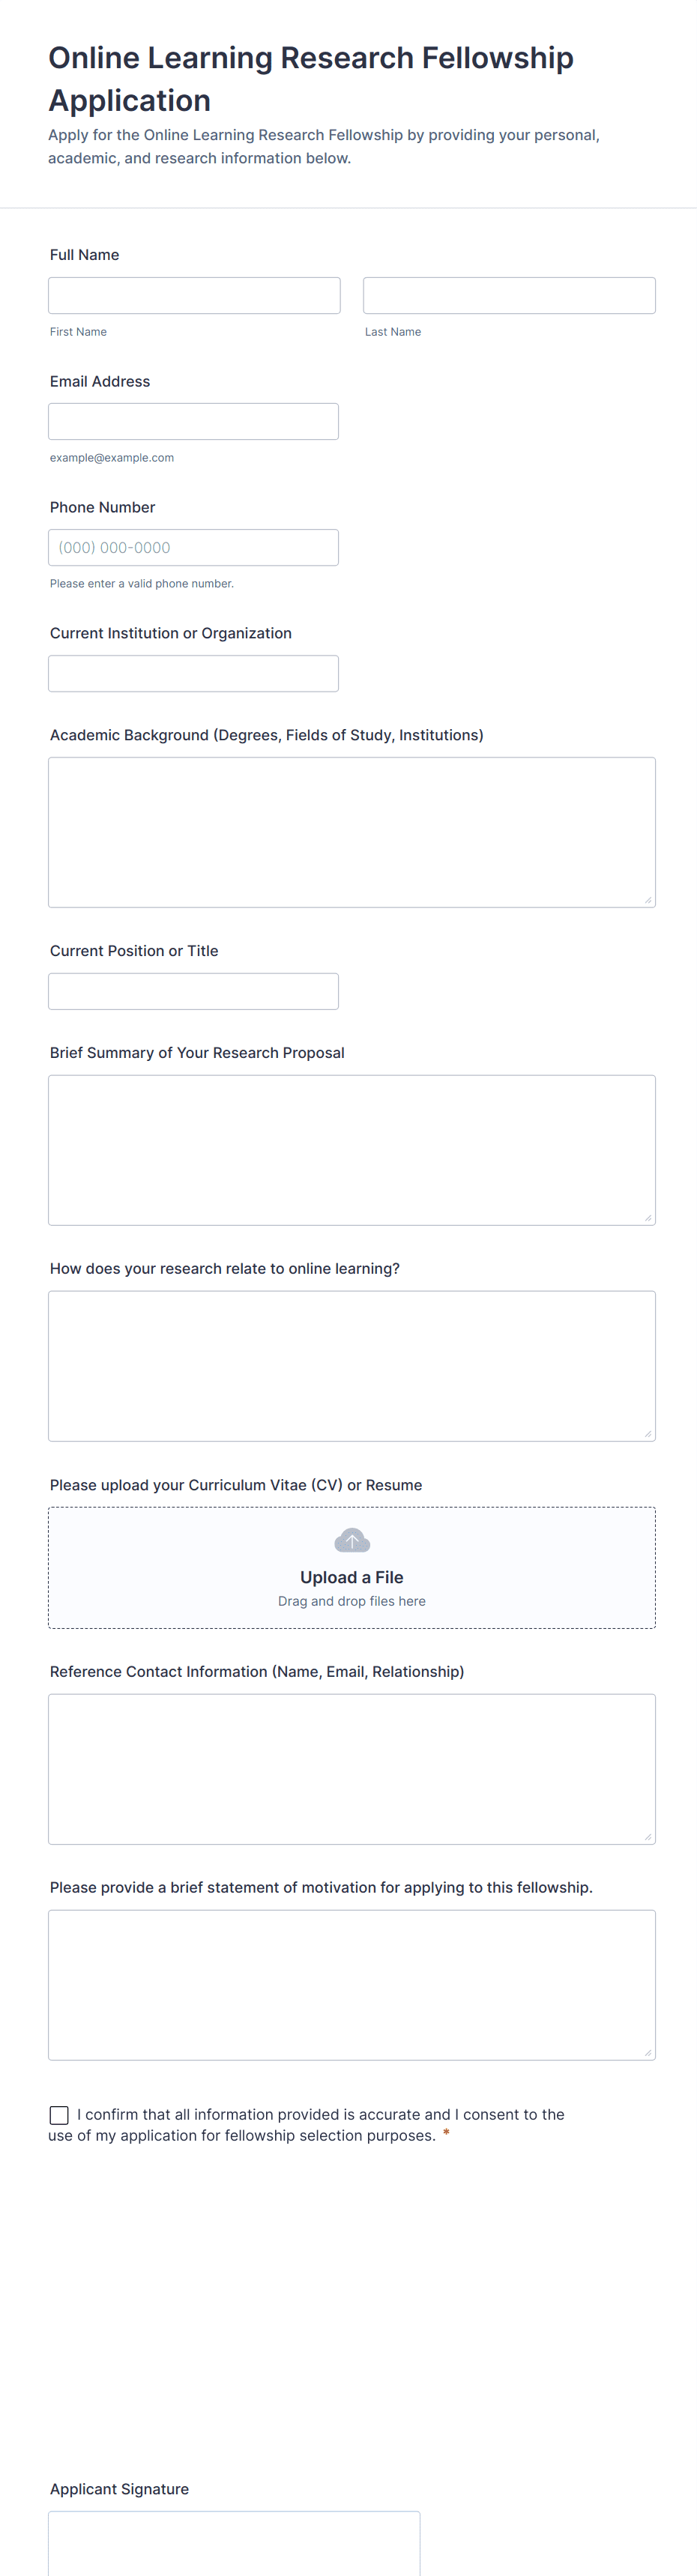The height and width of the screenshot is (2576, 697).
Task: Click the Phone Number input box
Action: [x=193, y=548]
